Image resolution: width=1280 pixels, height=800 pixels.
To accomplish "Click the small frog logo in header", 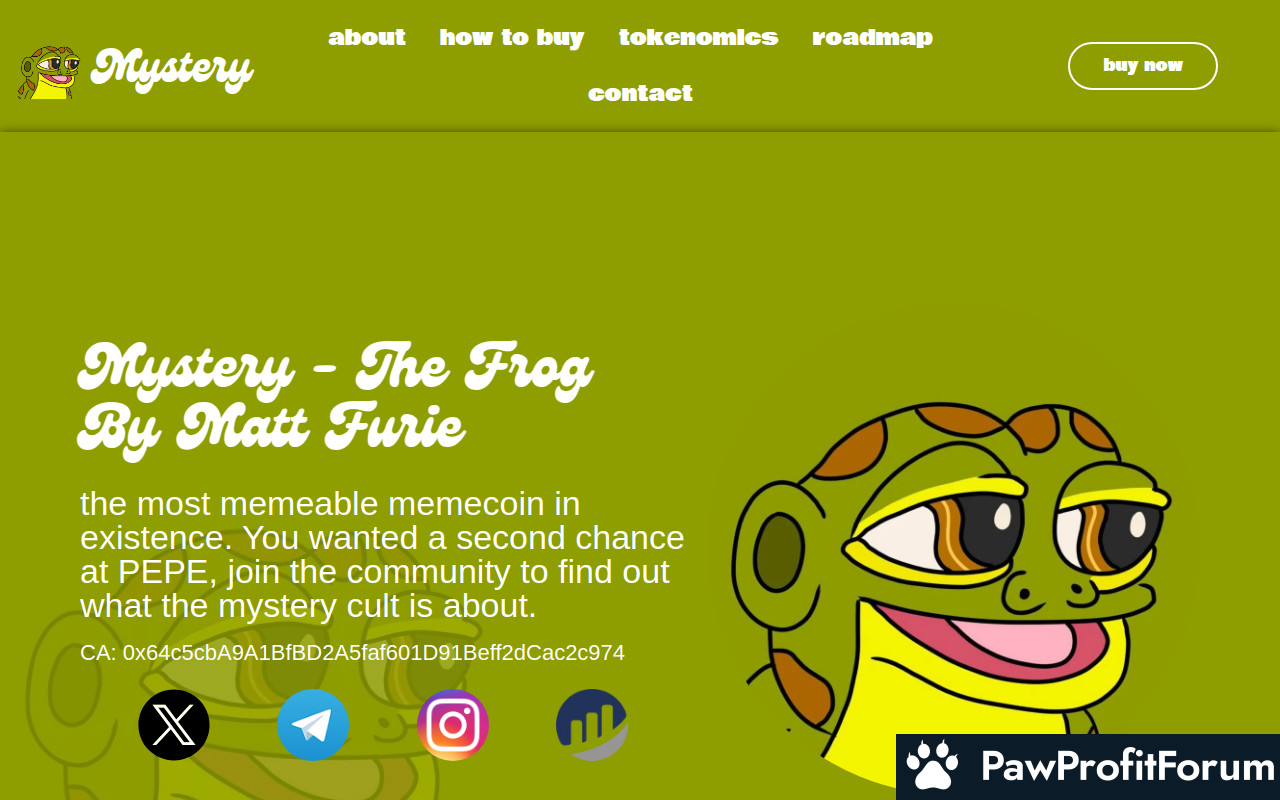I will 49,72.
